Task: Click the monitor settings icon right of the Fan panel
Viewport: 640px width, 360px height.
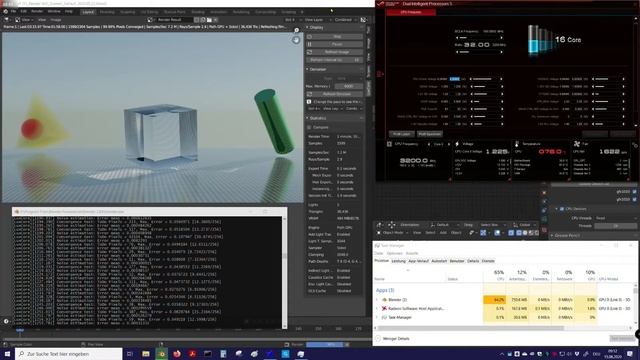Action: [635, 145]
